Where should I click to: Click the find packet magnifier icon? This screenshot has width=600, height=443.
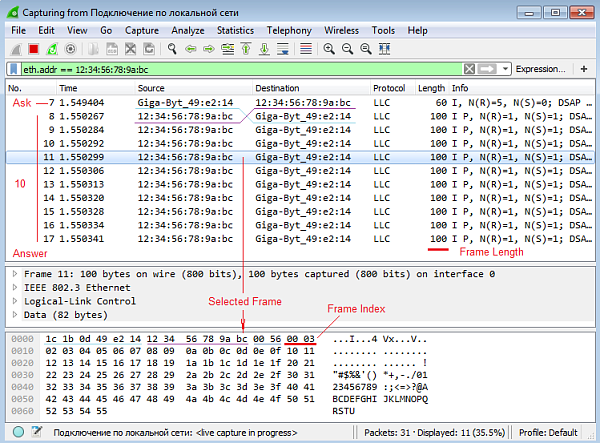click(172, 48)
